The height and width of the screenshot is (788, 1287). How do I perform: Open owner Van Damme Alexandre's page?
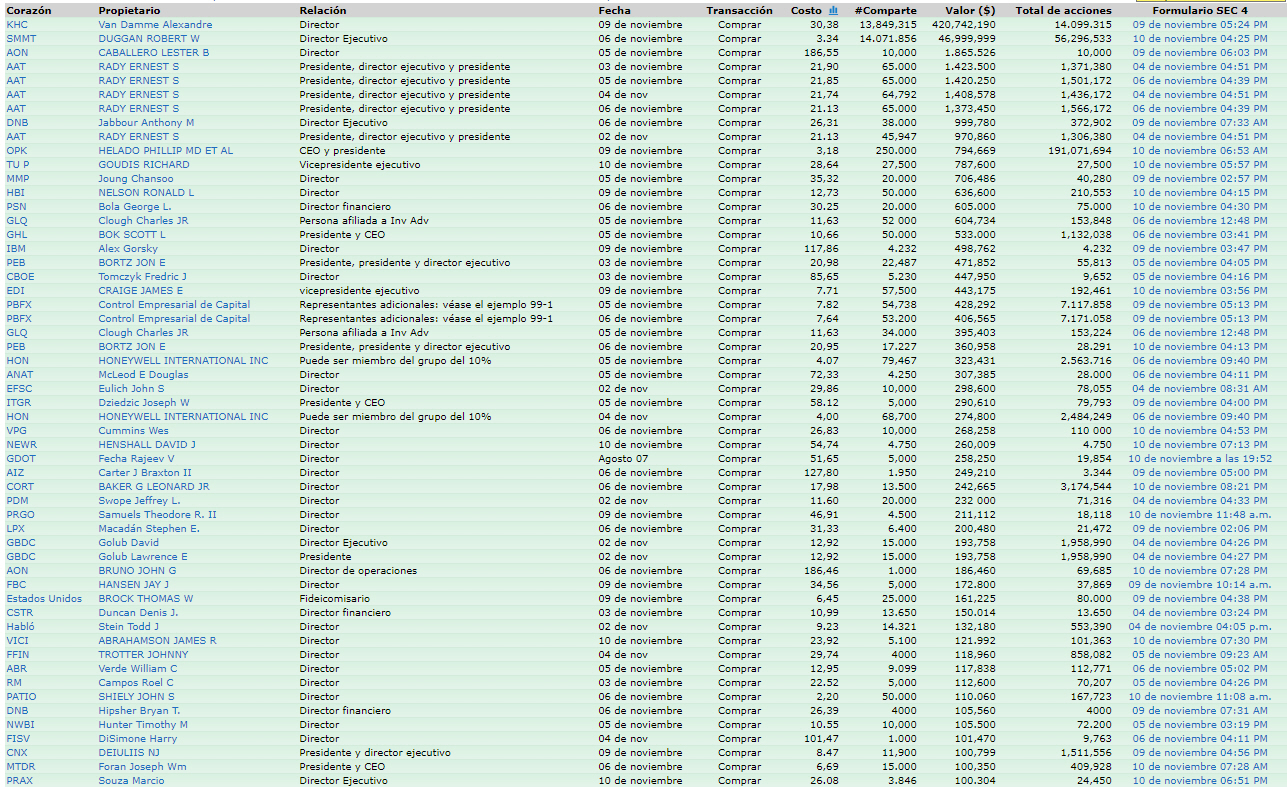click(155, 24)
